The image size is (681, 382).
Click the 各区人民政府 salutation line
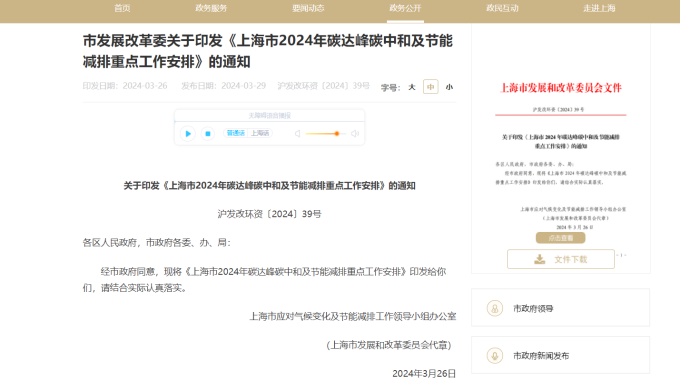tap(157, 243)
